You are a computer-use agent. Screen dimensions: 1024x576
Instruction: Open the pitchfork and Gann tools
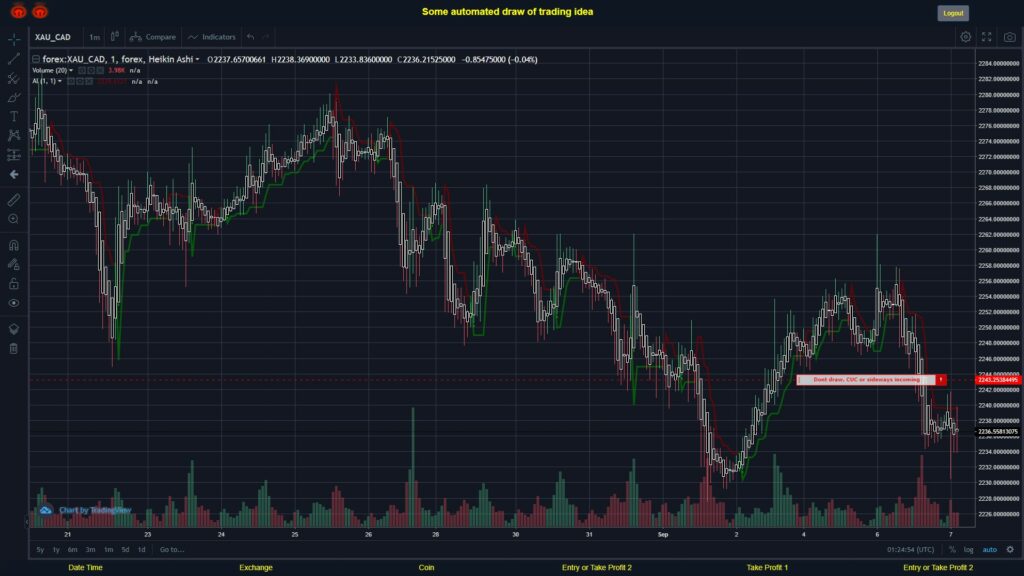(14, 78)
